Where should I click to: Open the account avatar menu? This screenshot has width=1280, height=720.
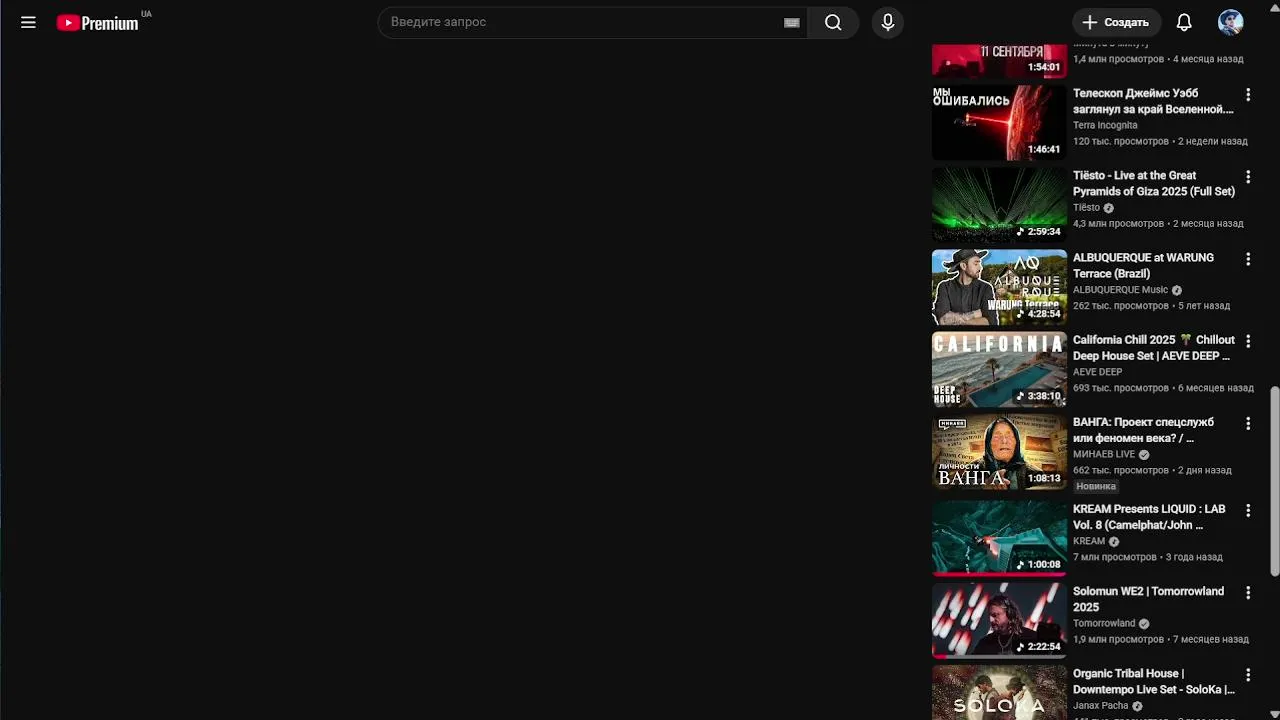(x=1231, y=22)
